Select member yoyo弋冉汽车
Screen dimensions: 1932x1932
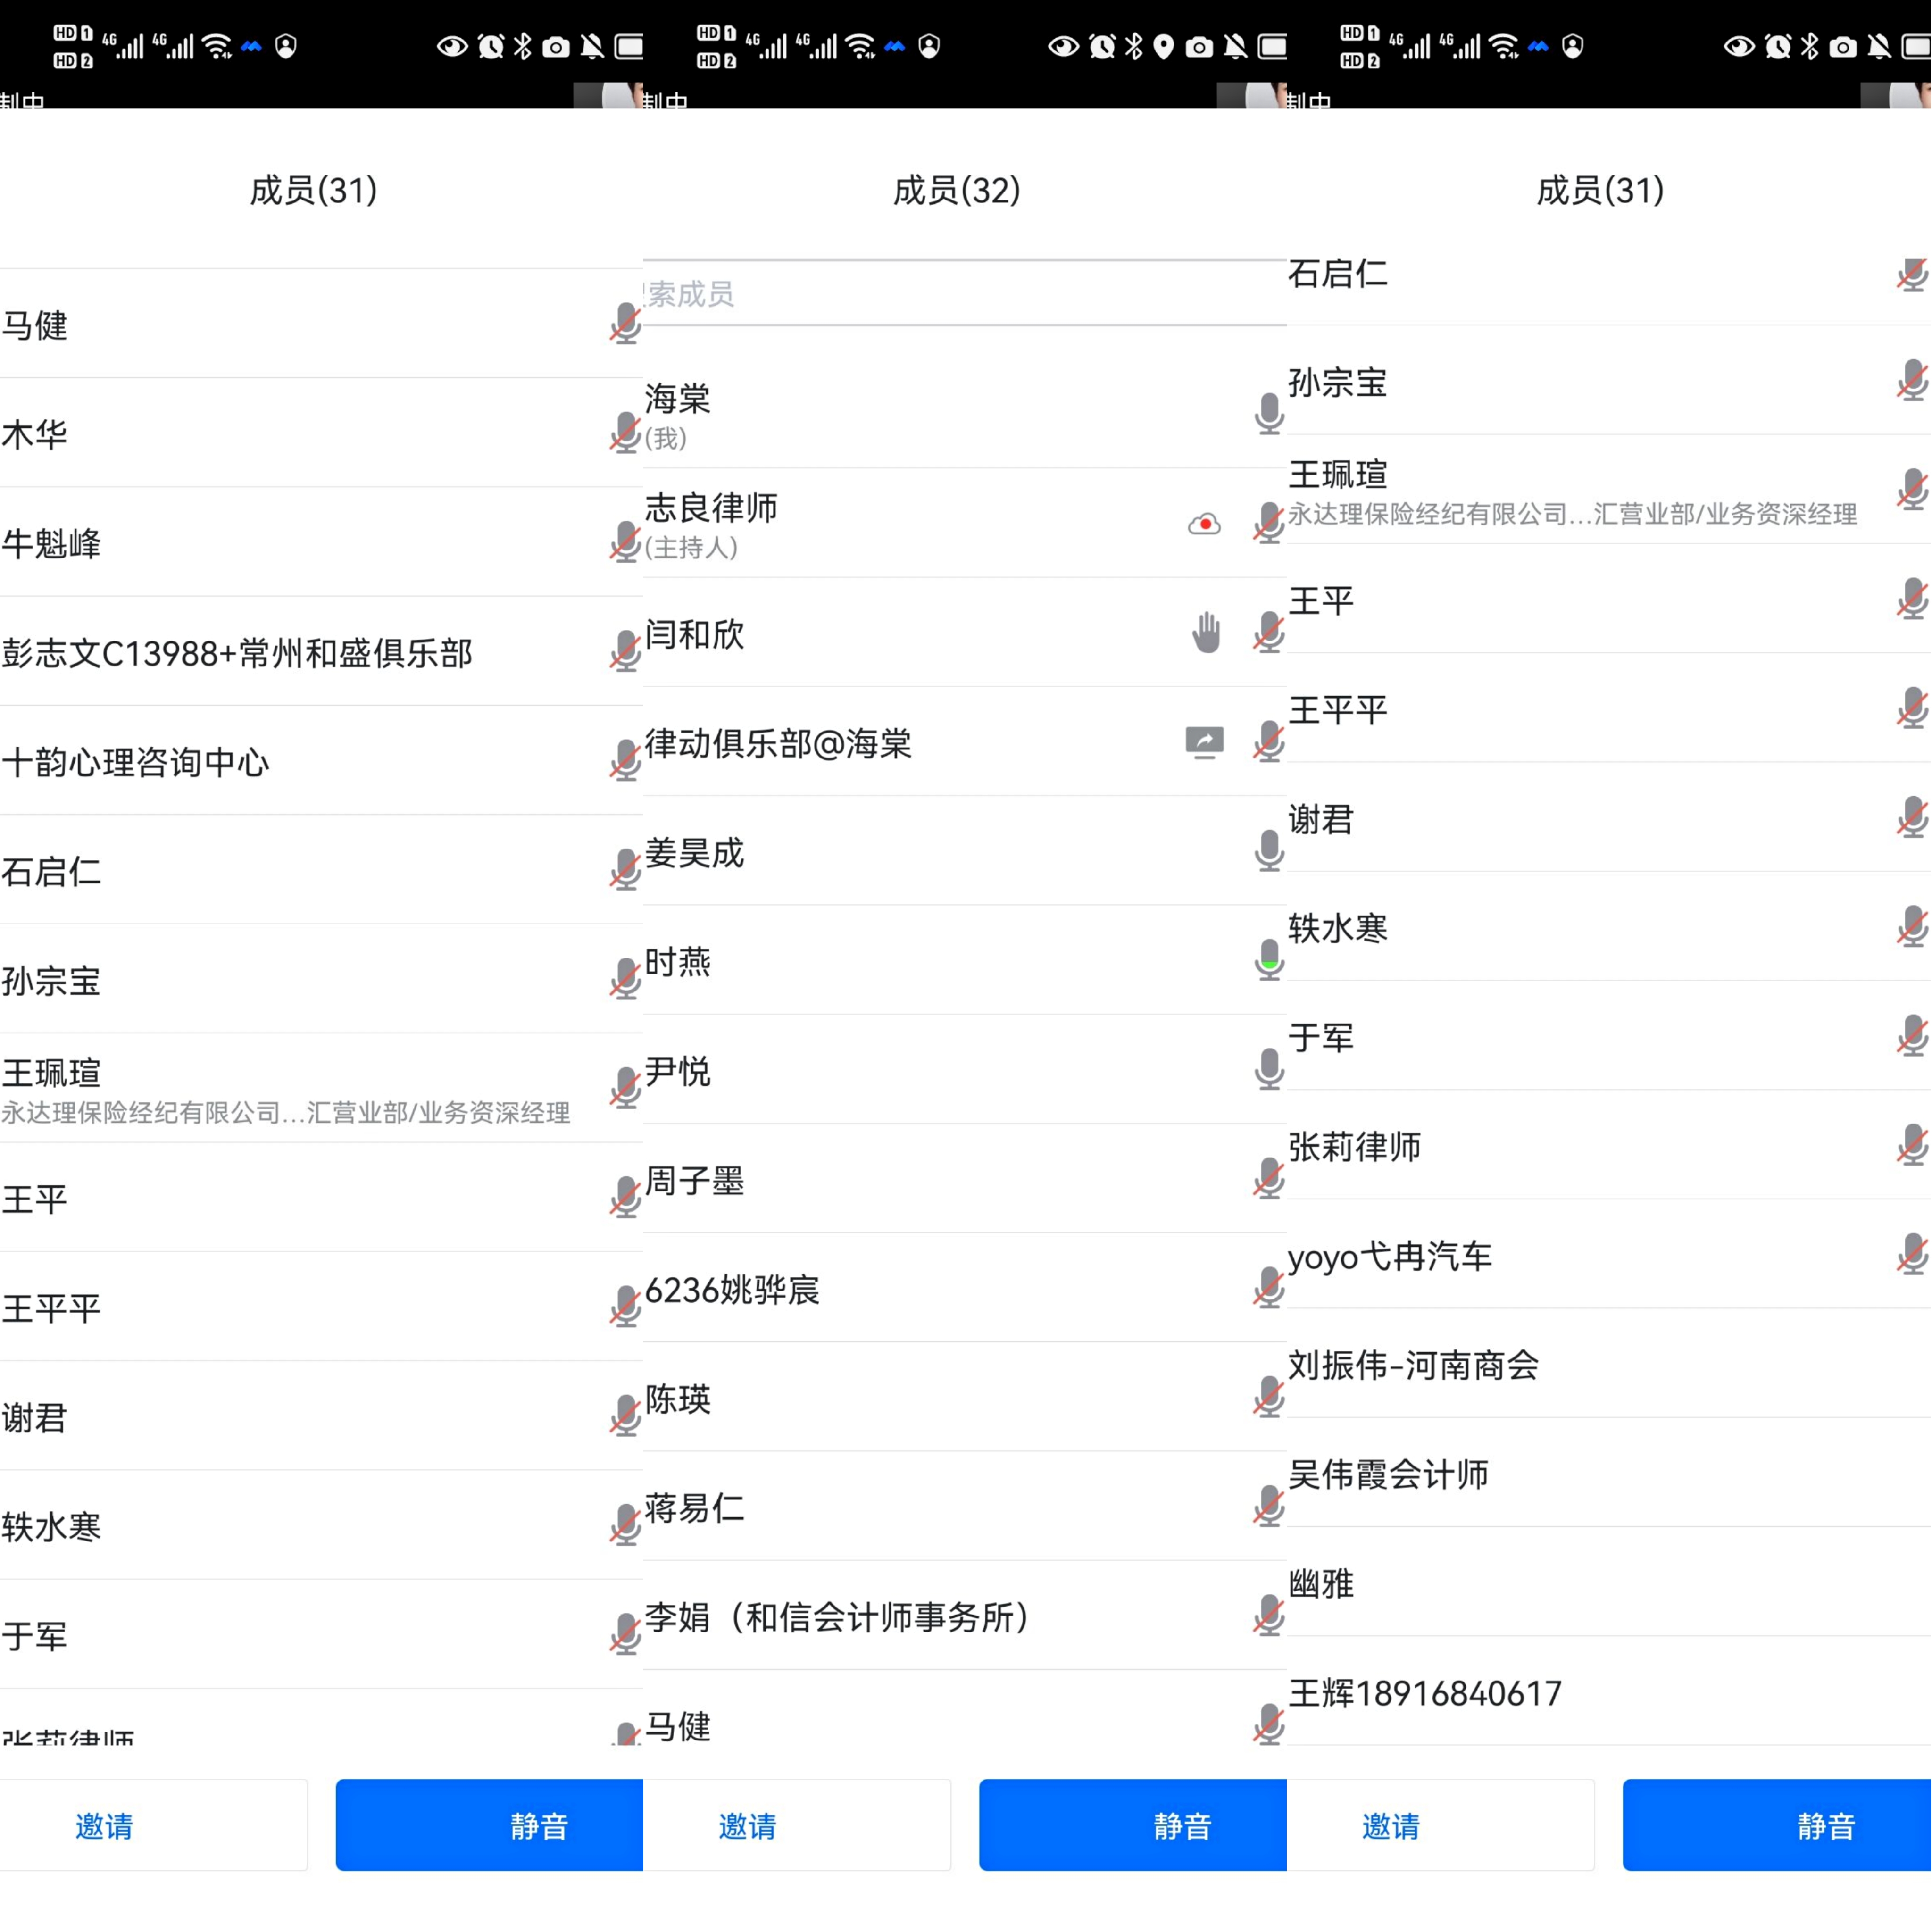1390,1256
